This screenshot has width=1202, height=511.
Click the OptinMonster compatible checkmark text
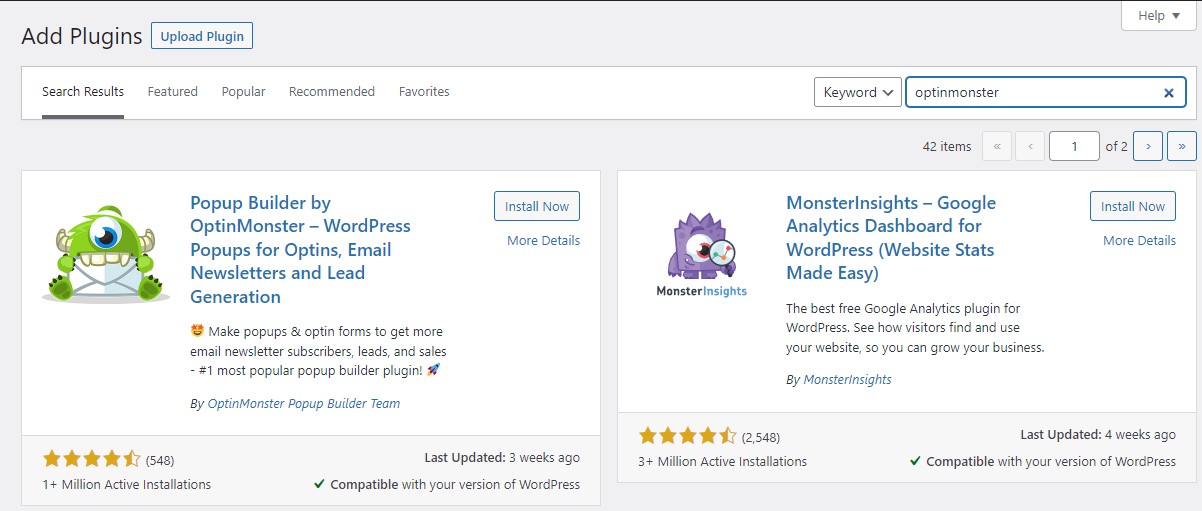click(446, 484)
